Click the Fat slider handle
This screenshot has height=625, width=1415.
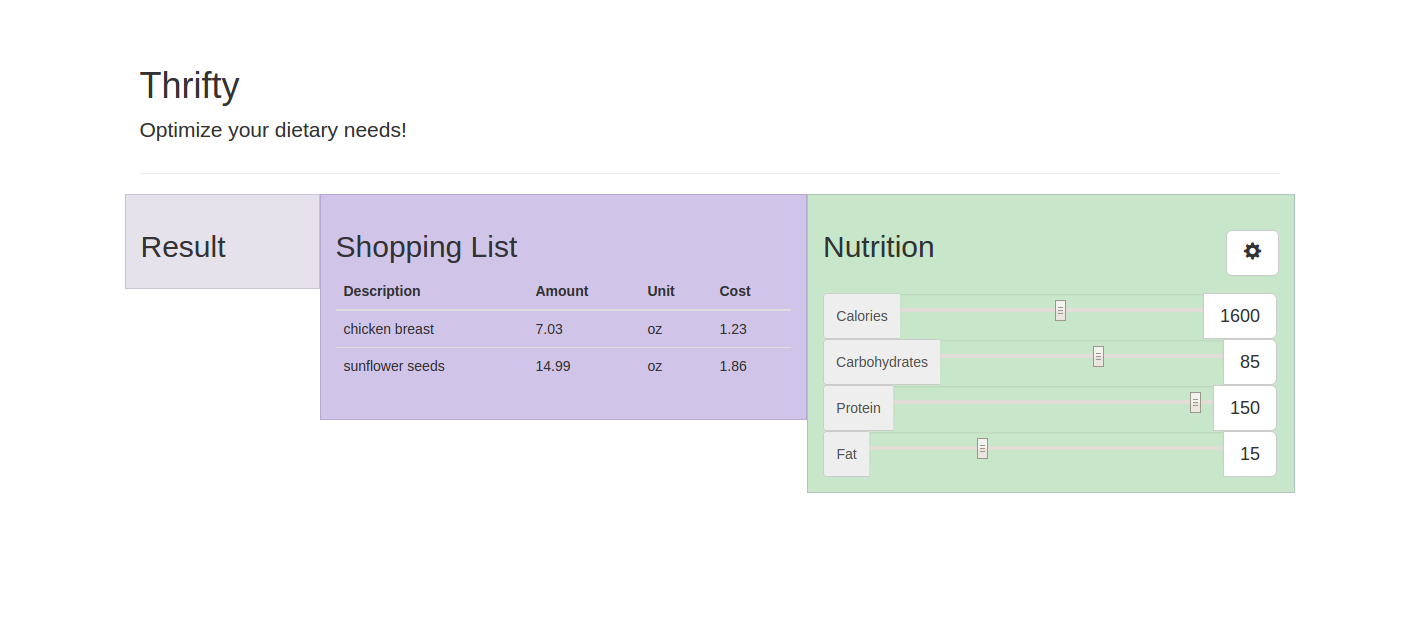982,449
